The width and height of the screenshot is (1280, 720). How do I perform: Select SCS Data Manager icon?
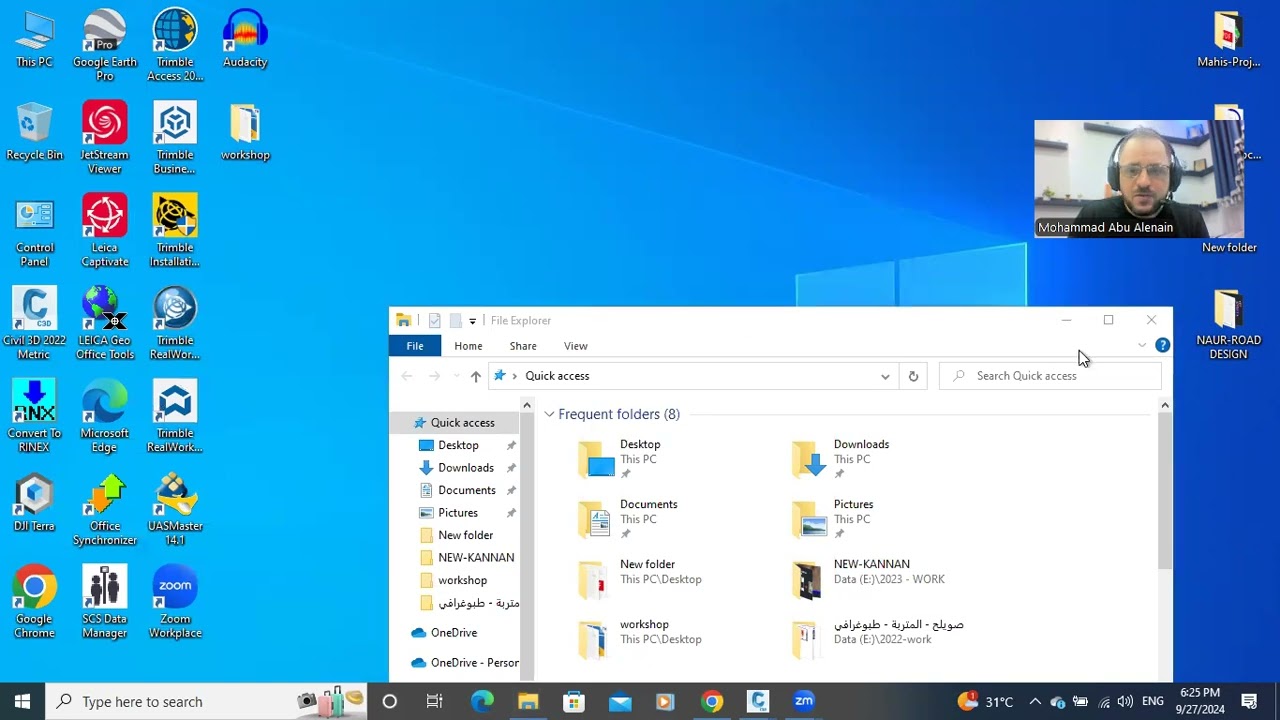[x=105, y=603]
